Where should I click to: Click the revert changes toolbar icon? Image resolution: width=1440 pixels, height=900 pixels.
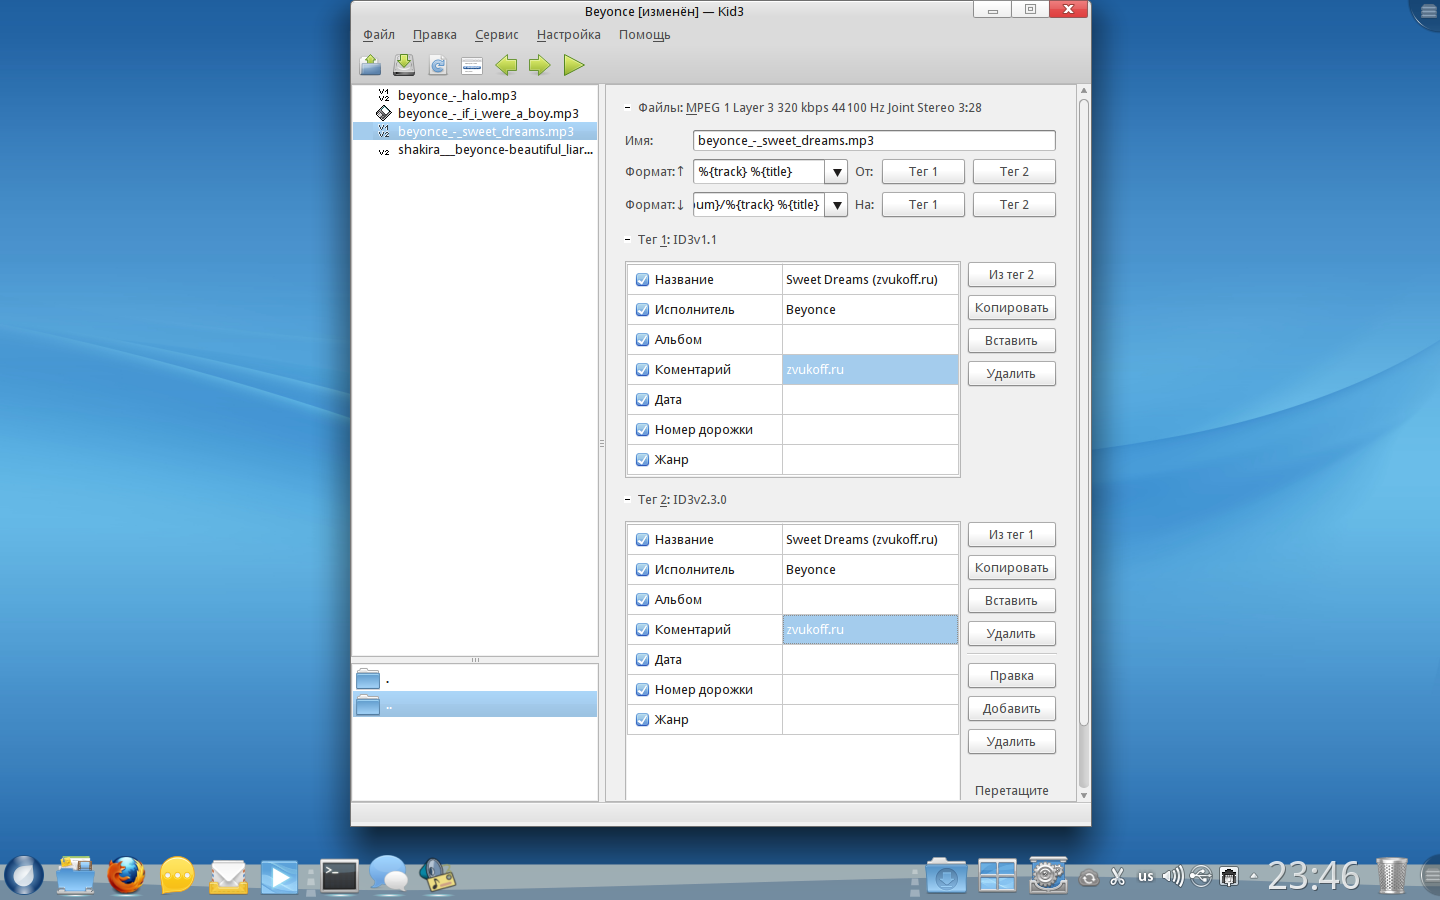(x=438, y=66)
